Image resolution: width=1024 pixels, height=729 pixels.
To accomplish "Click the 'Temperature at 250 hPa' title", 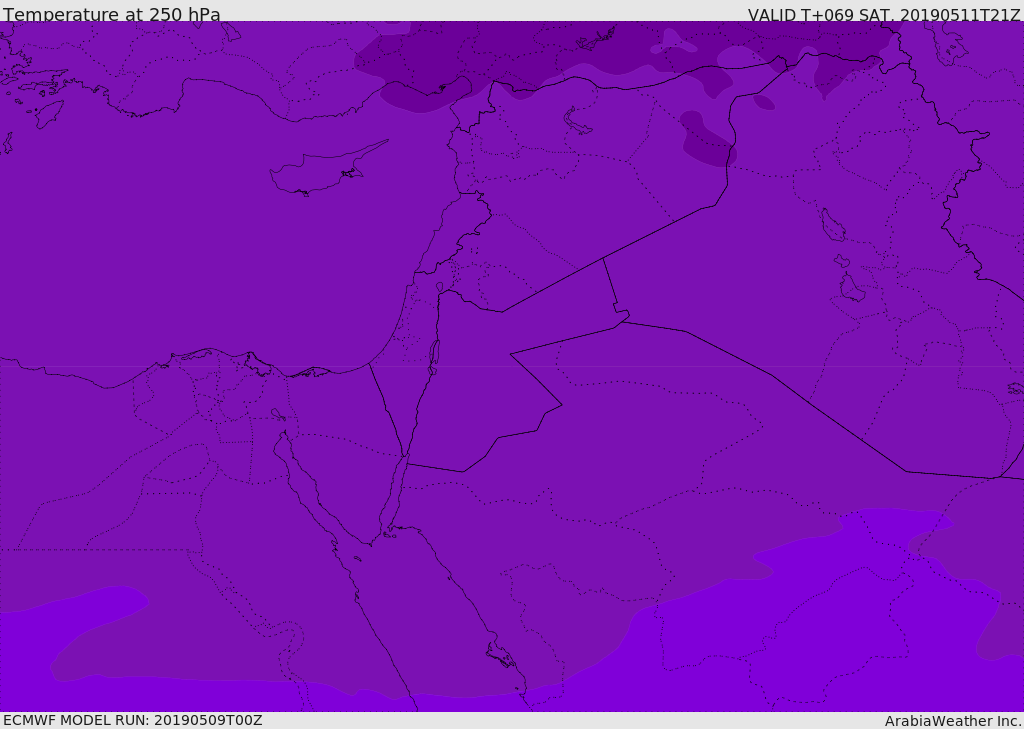I will point(112,14).
